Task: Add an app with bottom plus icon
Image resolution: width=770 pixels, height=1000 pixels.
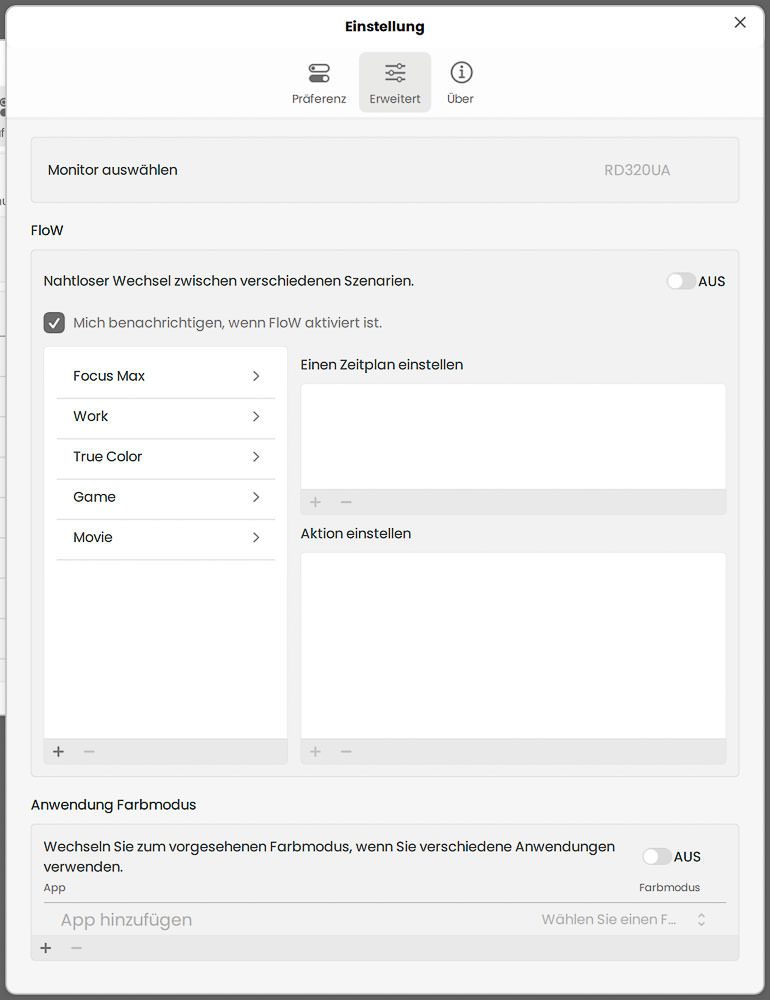Action: coord(46,948)
